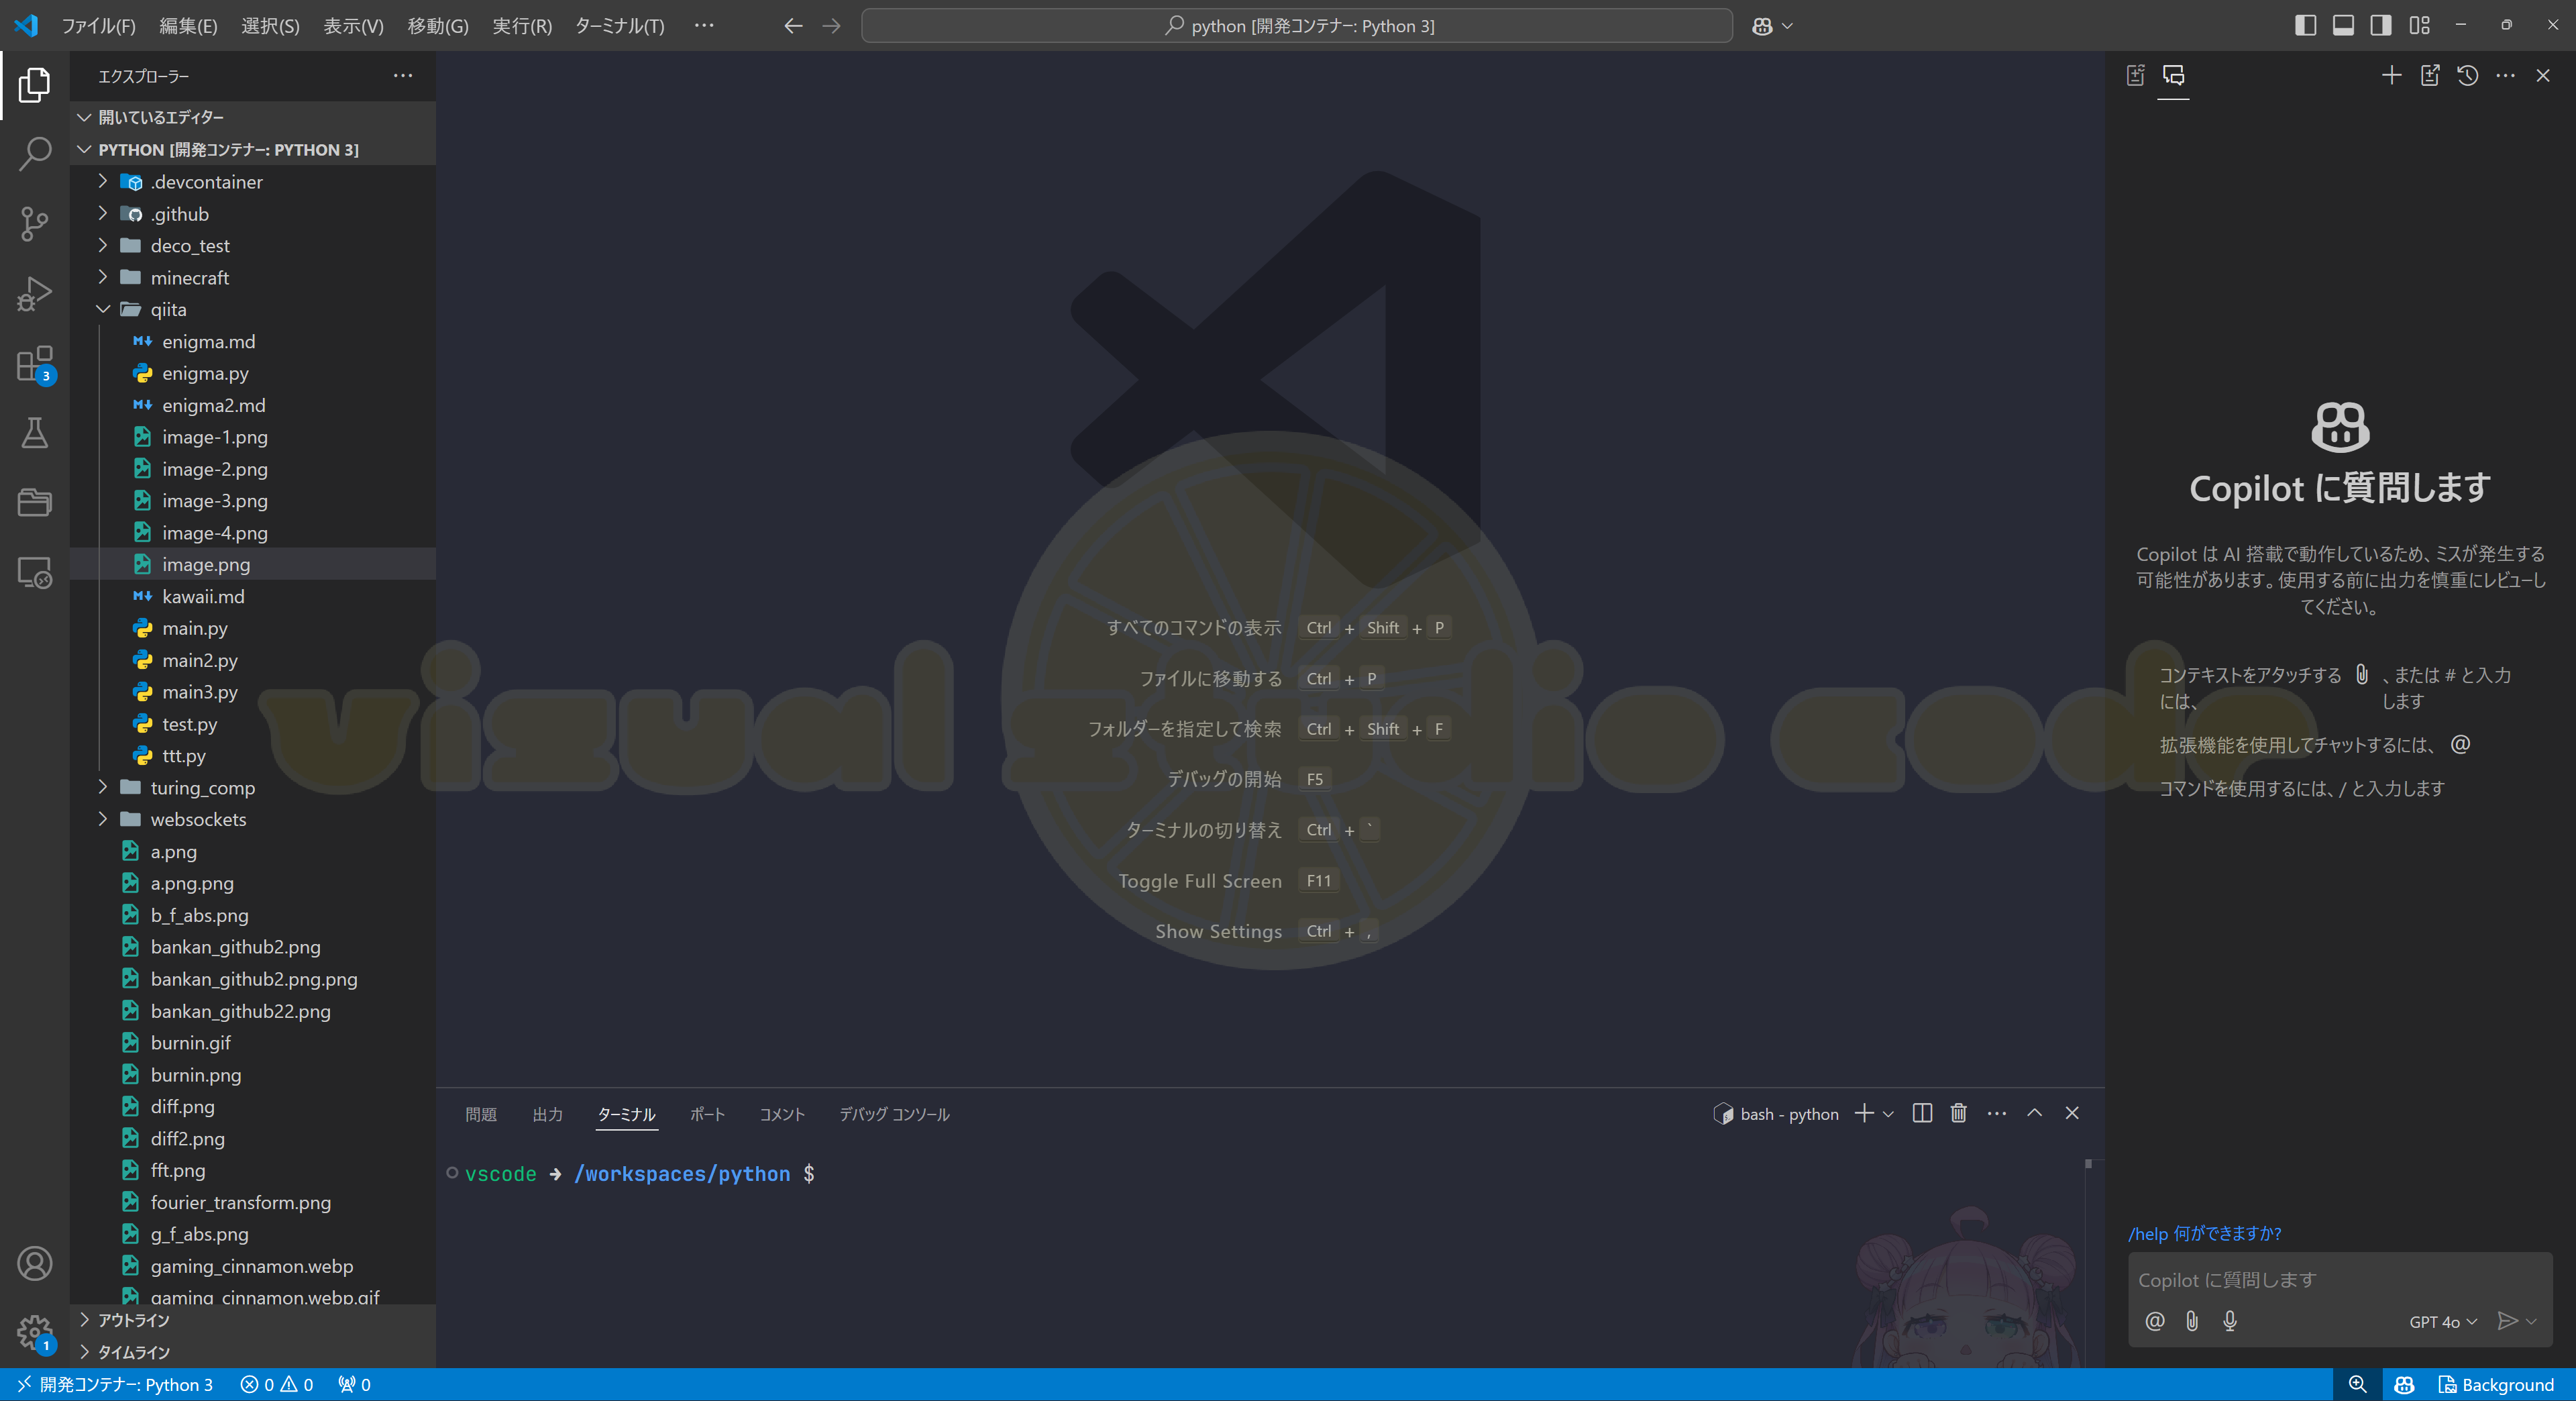Open the Extensions view with 3 updates
The width and height of the screenshot is (2576, 1401).
34,364
